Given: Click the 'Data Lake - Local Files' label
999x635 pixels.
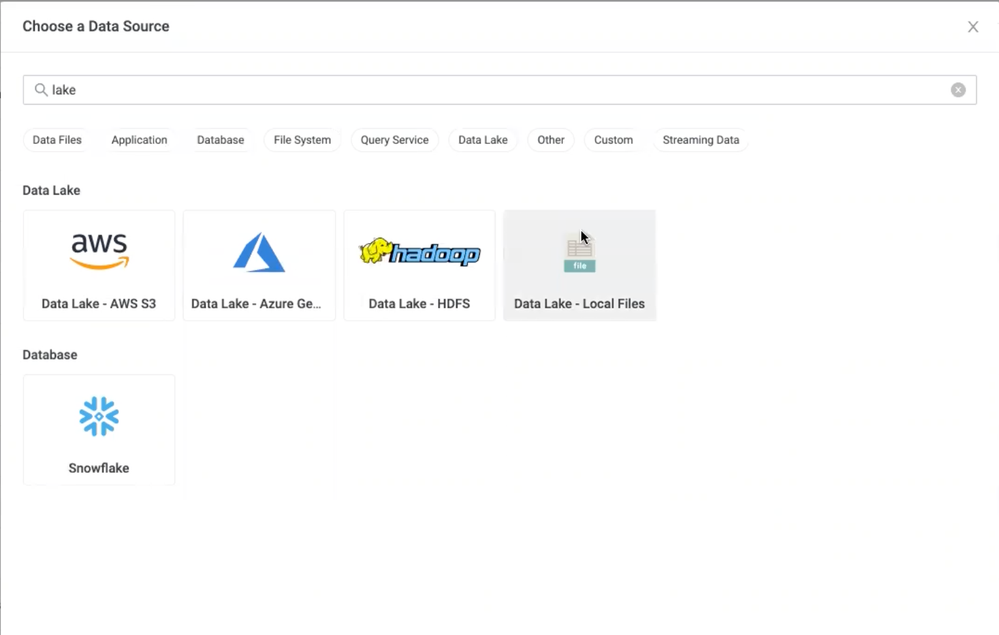Looking at the screenshot, I should point(579,304).
